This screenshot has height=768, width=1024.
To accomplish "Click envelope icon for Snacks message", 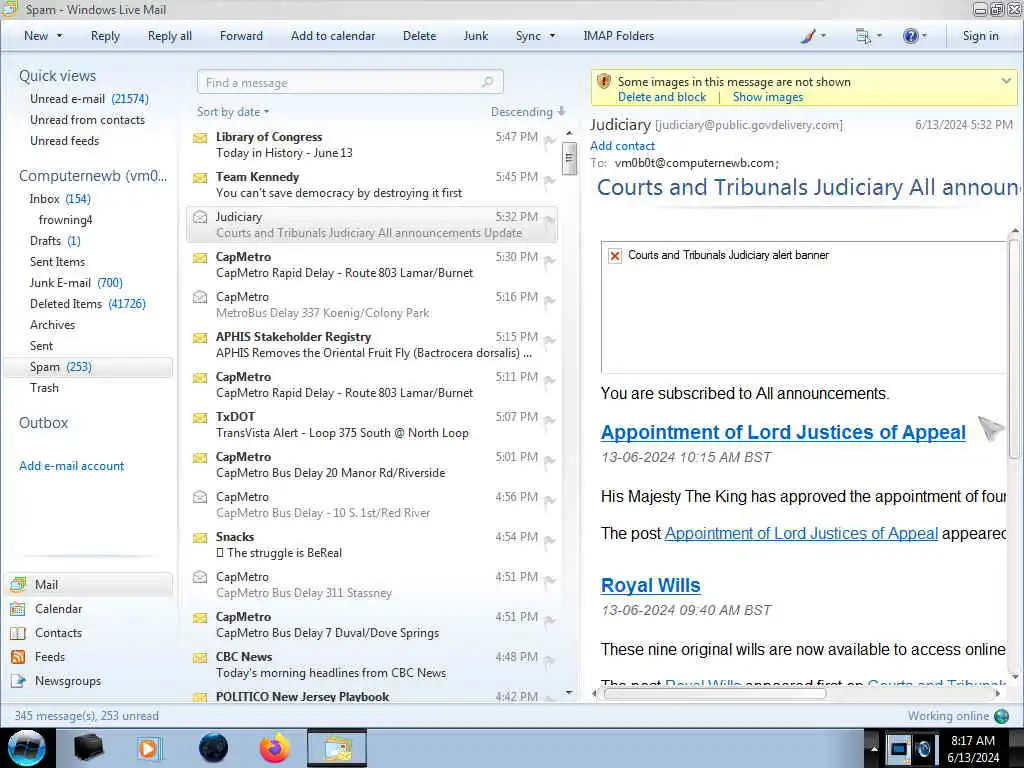I will [x=200, y=537].
